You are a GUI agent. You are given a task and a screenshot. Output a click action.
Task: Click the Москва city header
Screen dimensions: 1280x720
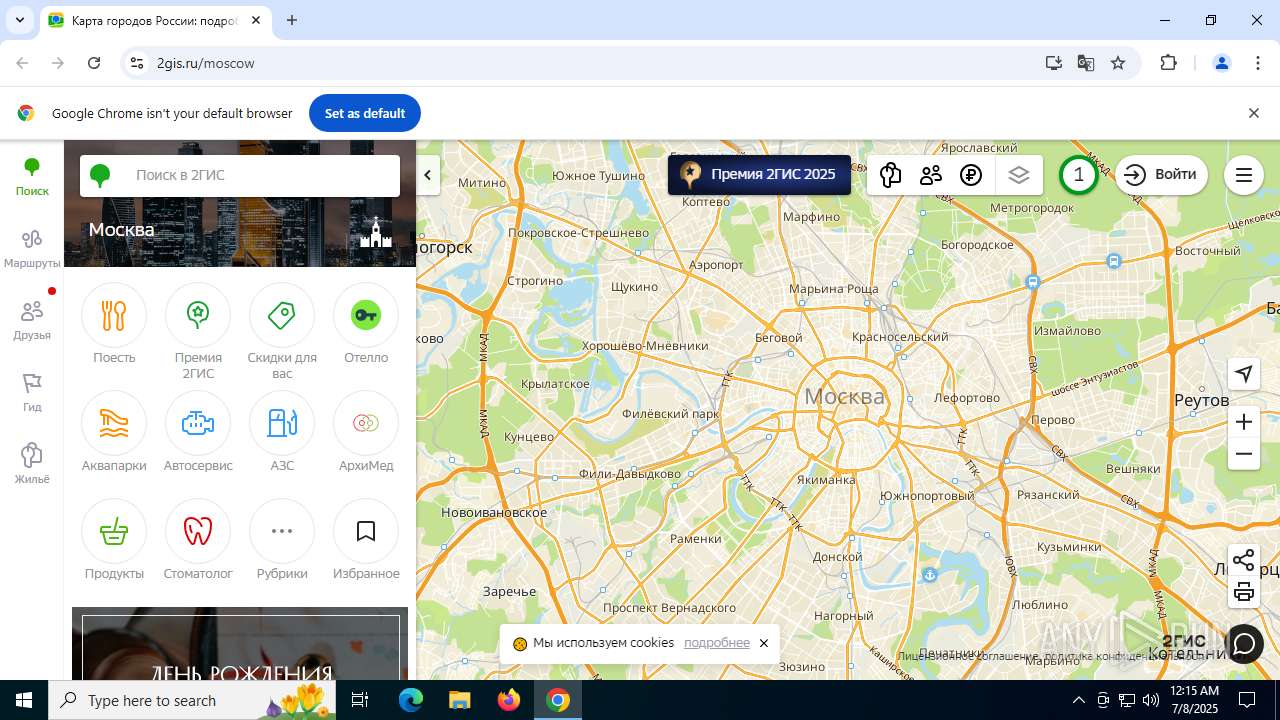121,229
